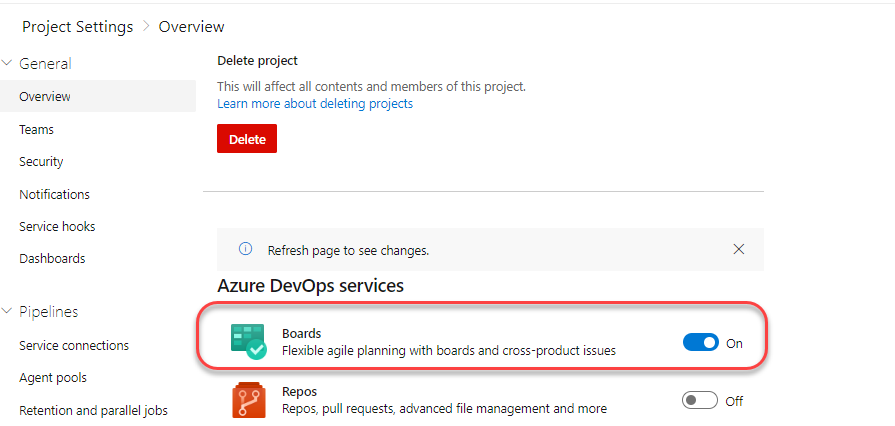Viewport: 895px width, 426px height.
Task: Select Agent pools in the sidebar
Action: [53, 377]
